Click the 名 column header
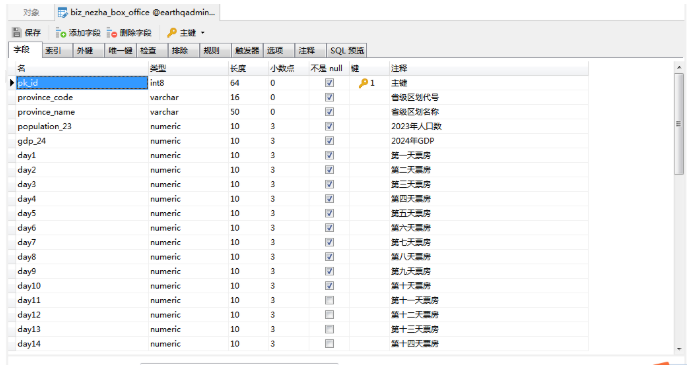Screen dimensions: 687x368 (x=82, y=68)
